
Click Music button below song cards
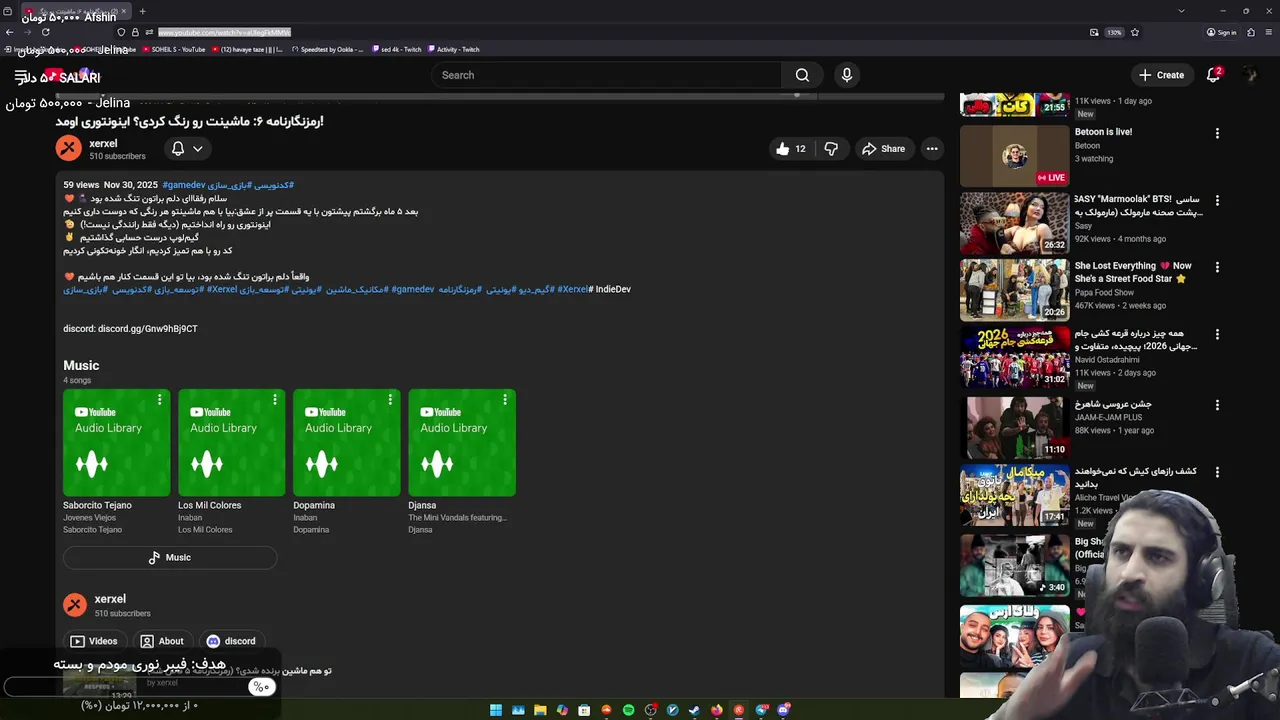tap(170, 557)
